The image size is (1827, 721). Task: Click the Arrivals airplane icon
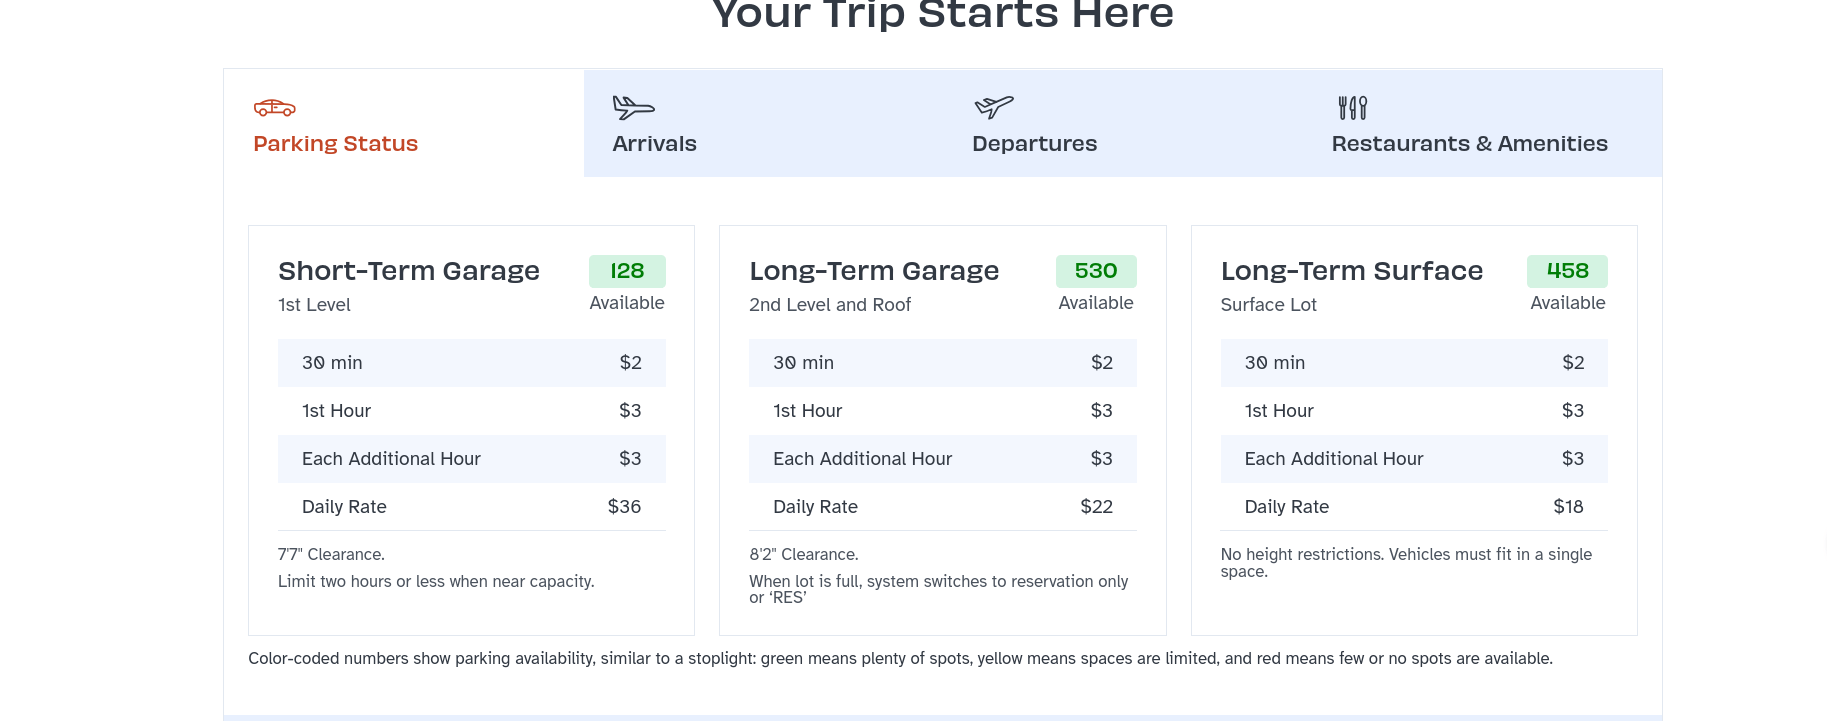point(633,107)
